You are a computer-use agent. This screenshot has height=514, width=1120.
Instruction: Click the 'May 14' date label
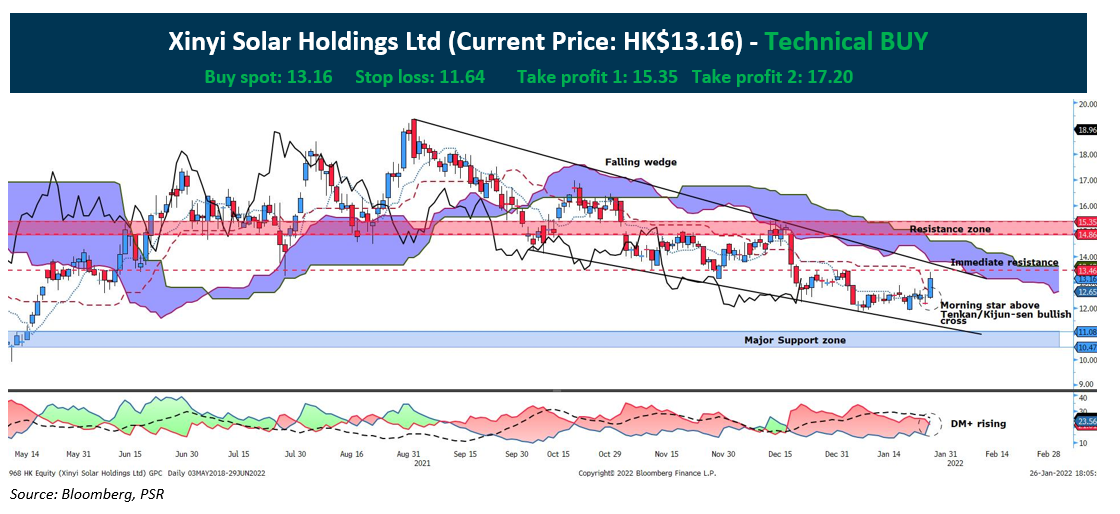26,454
